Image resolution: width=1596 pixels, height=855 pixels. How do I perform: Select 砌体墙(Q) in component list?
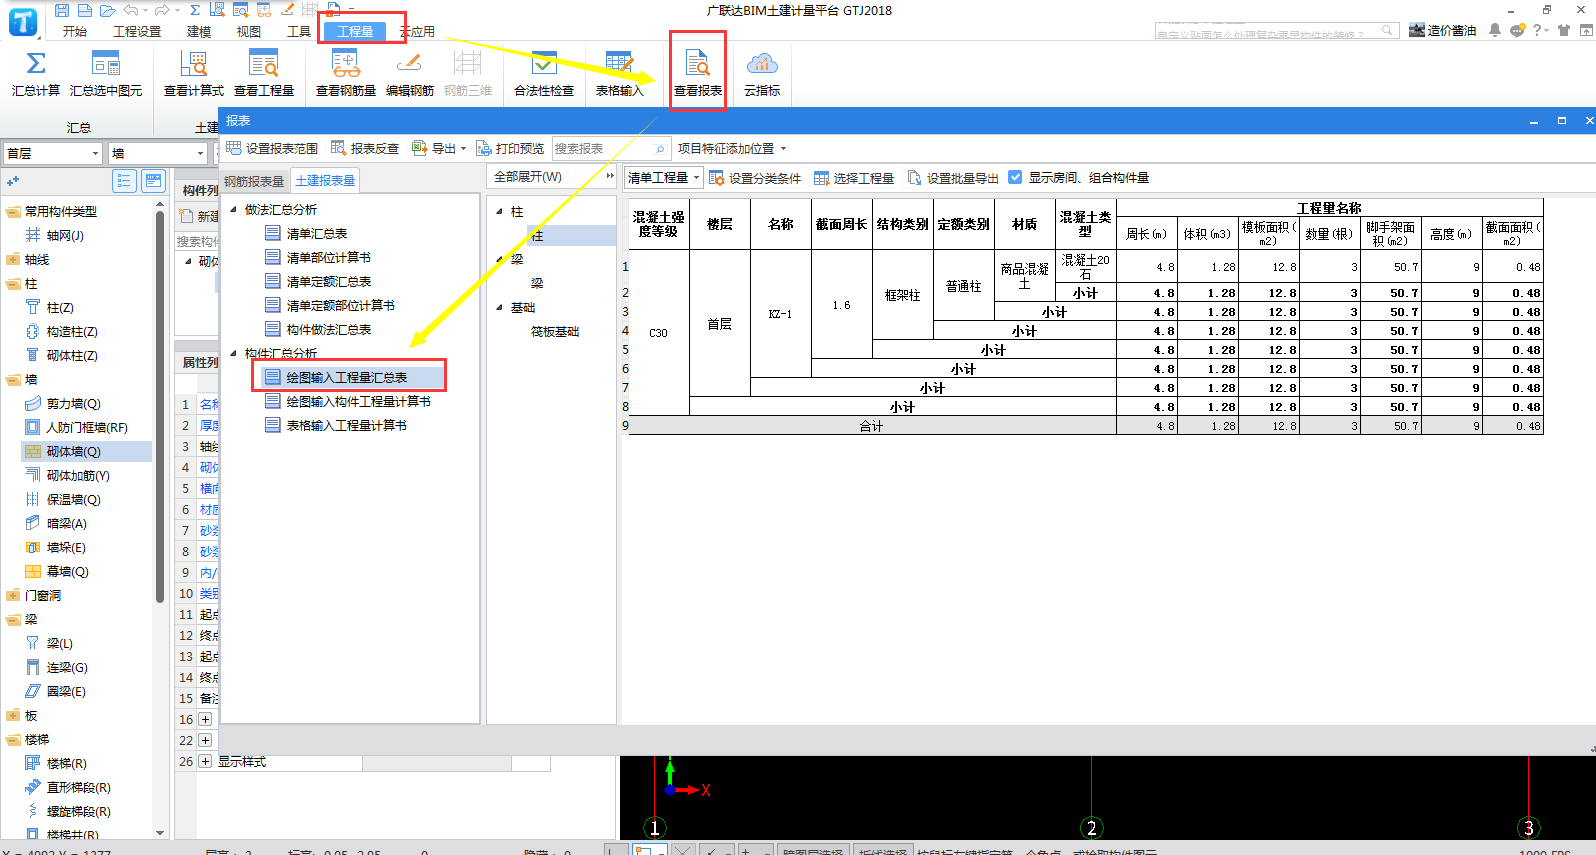click(x=73, y=451)
